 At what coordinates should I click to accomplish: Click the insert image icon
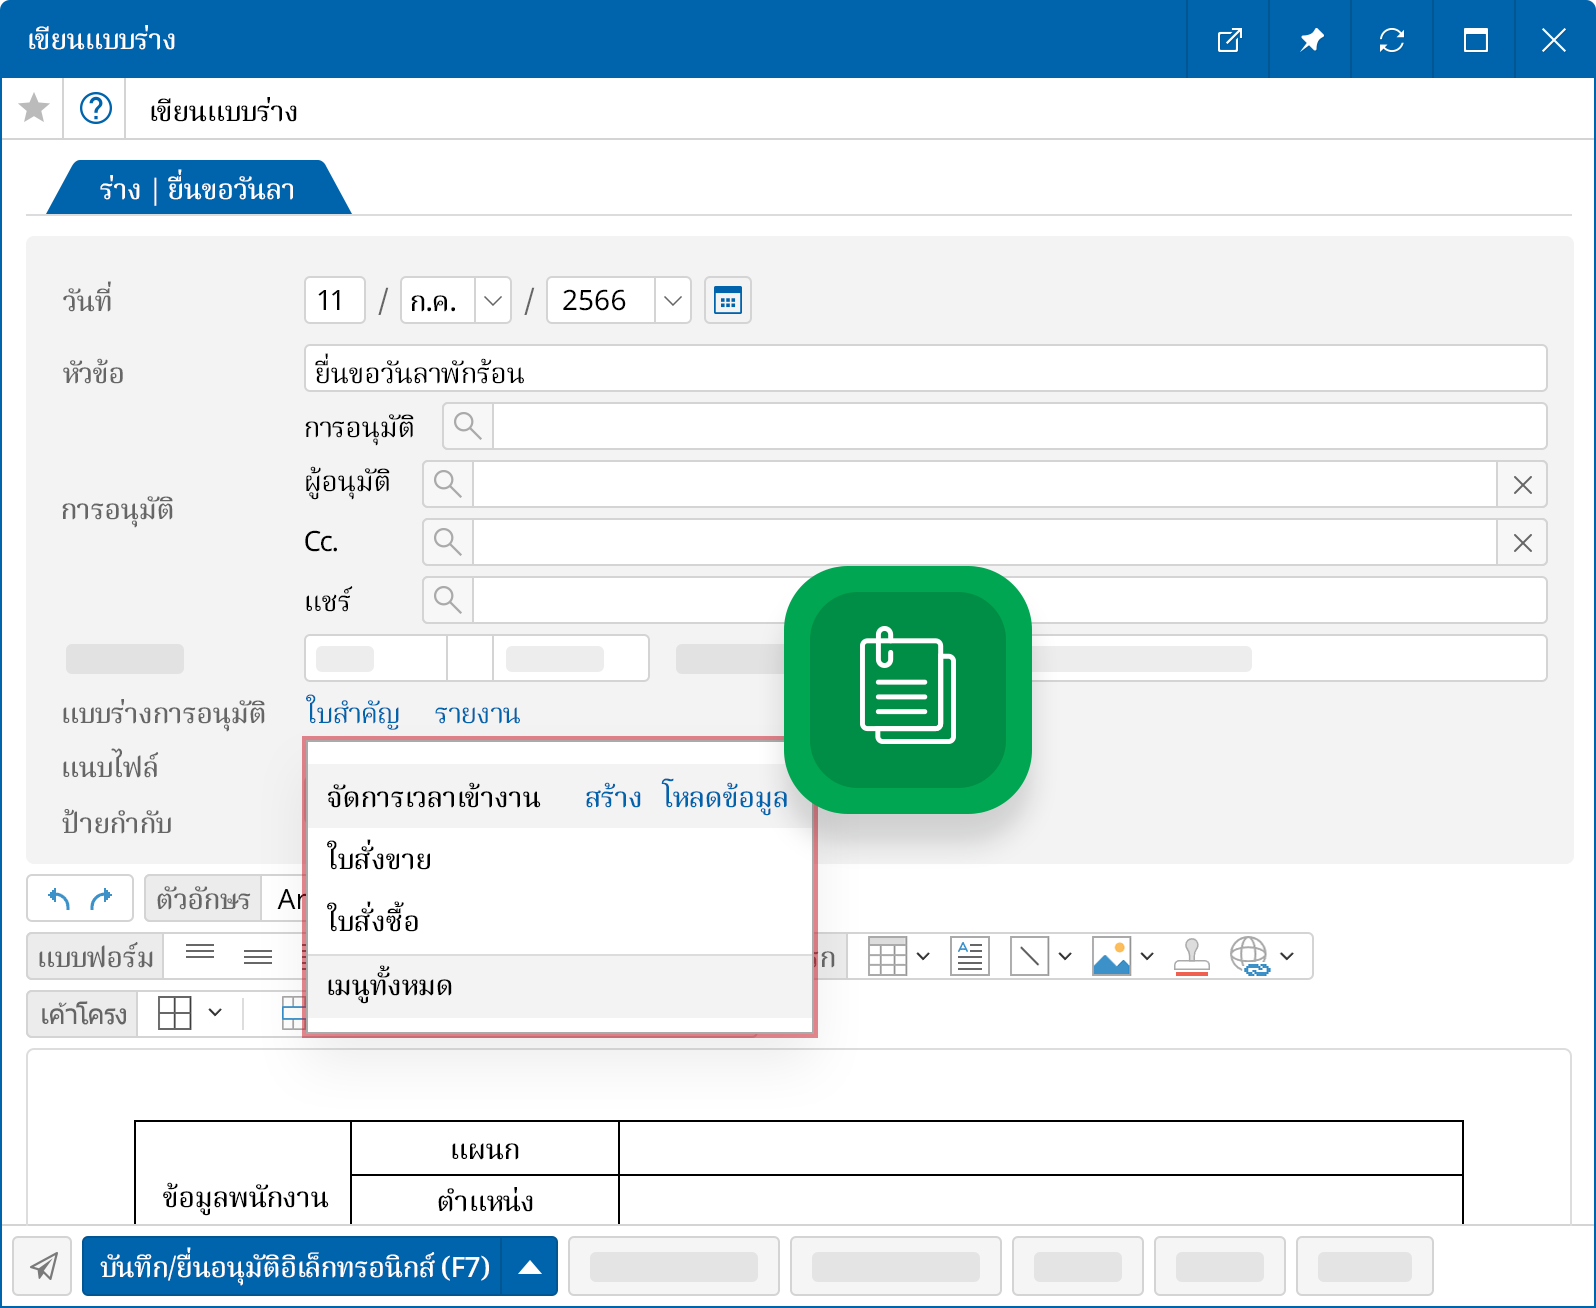[x=1111, y=956]
